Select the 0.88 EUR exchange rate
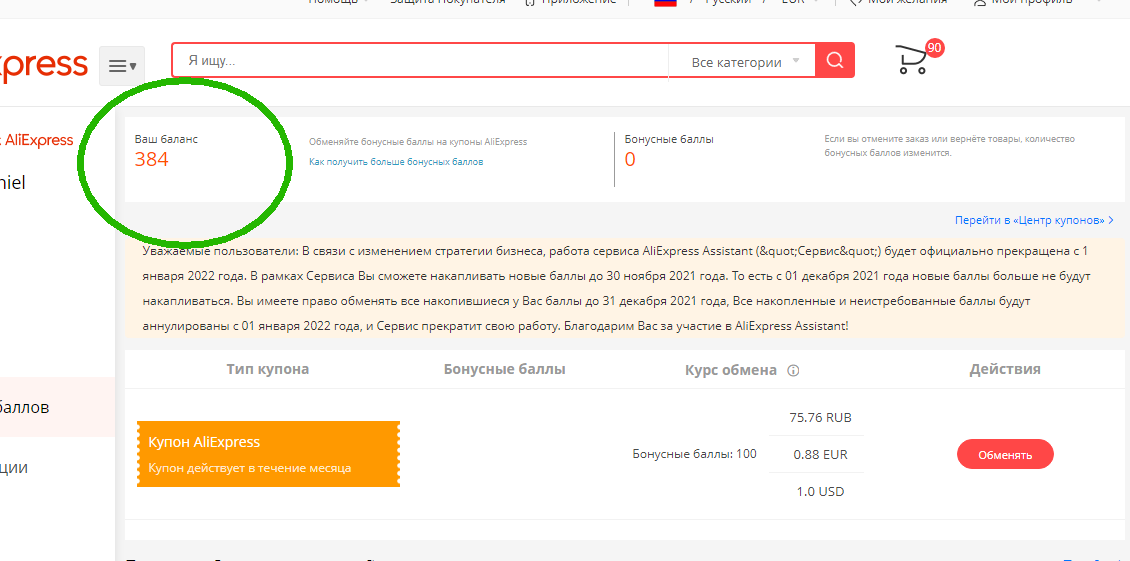 pos(820,455)
